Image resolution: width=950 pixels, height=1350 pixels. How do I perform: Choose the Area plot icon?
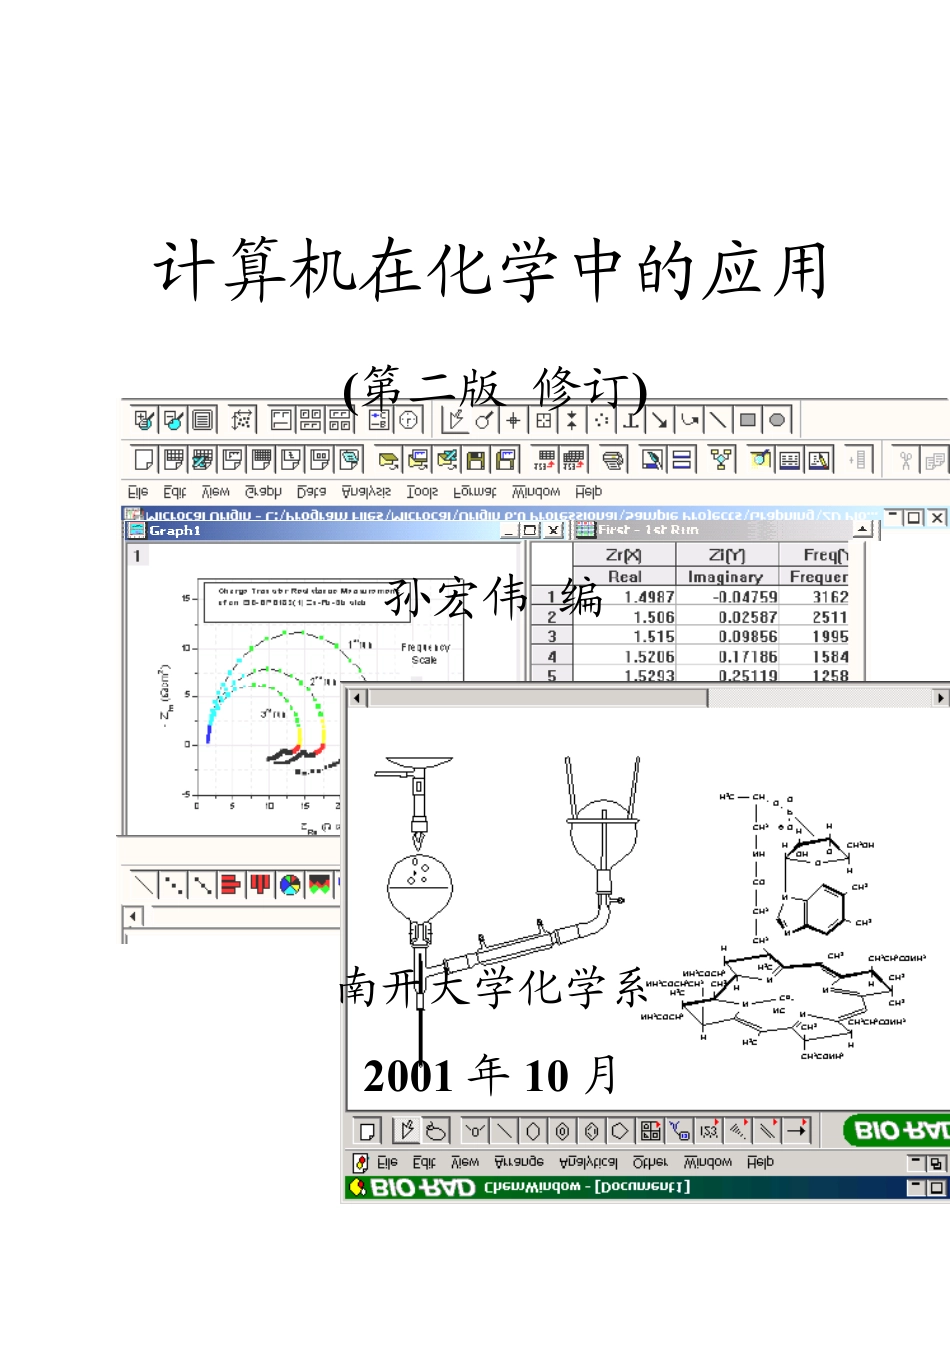(x=319, y=884)
